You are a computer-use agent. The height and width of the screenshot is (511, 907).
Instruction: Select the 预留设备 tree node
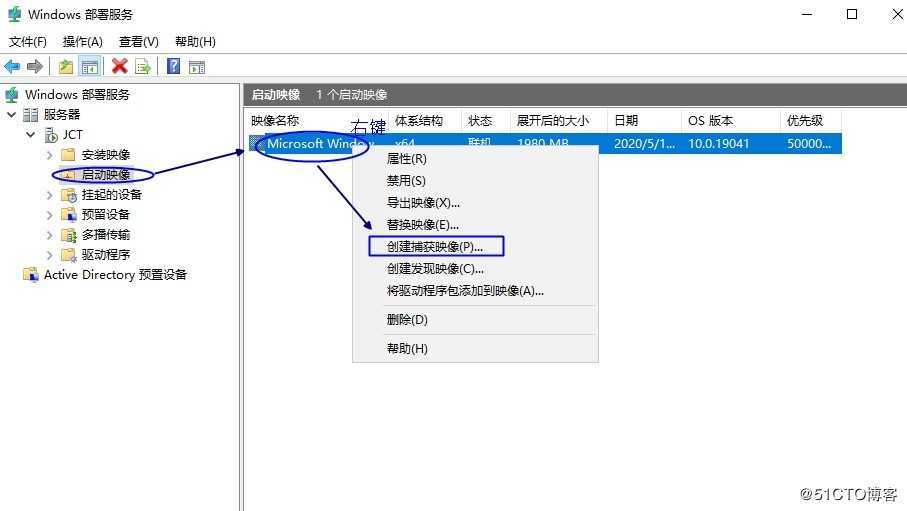106,214
